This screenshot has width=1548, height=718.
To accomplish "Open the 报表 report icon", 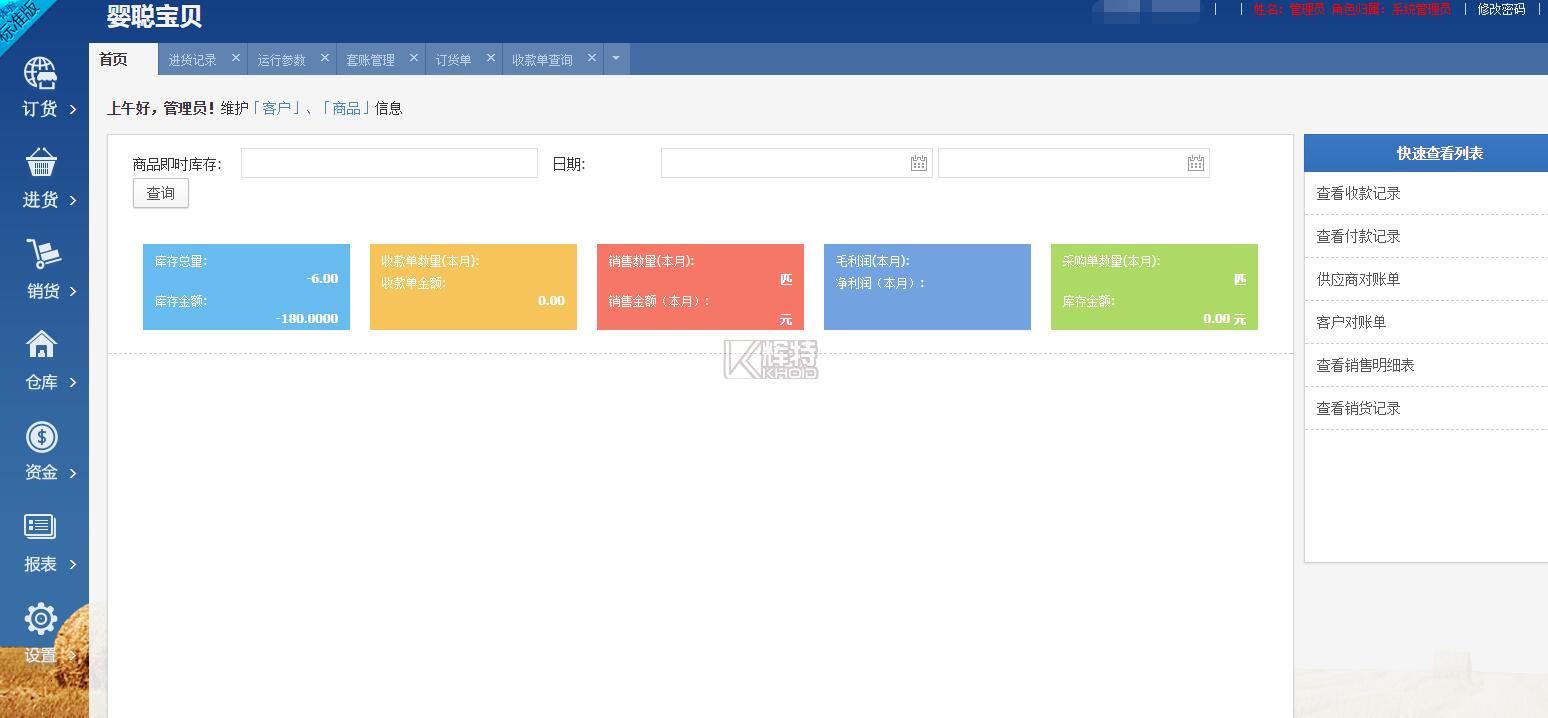I will (41, 527).
